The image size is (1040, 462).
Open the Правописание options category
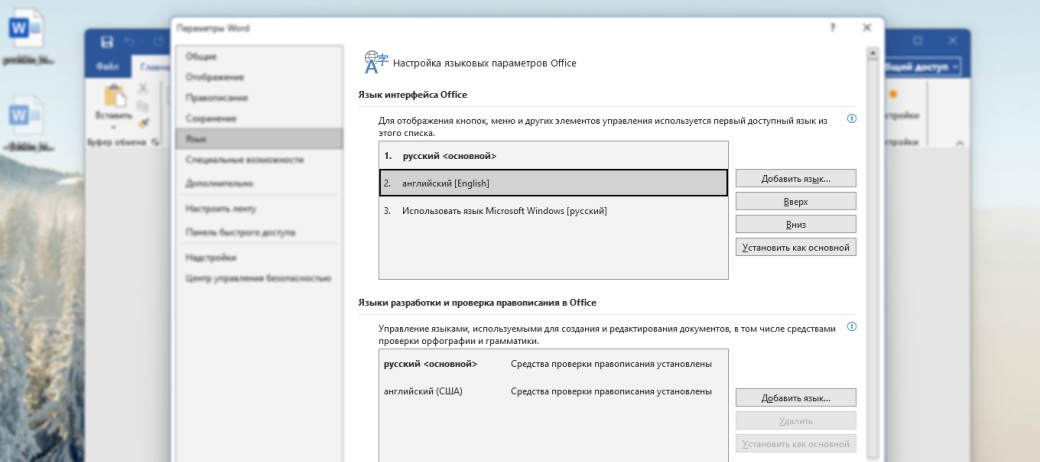pos(217,98)
